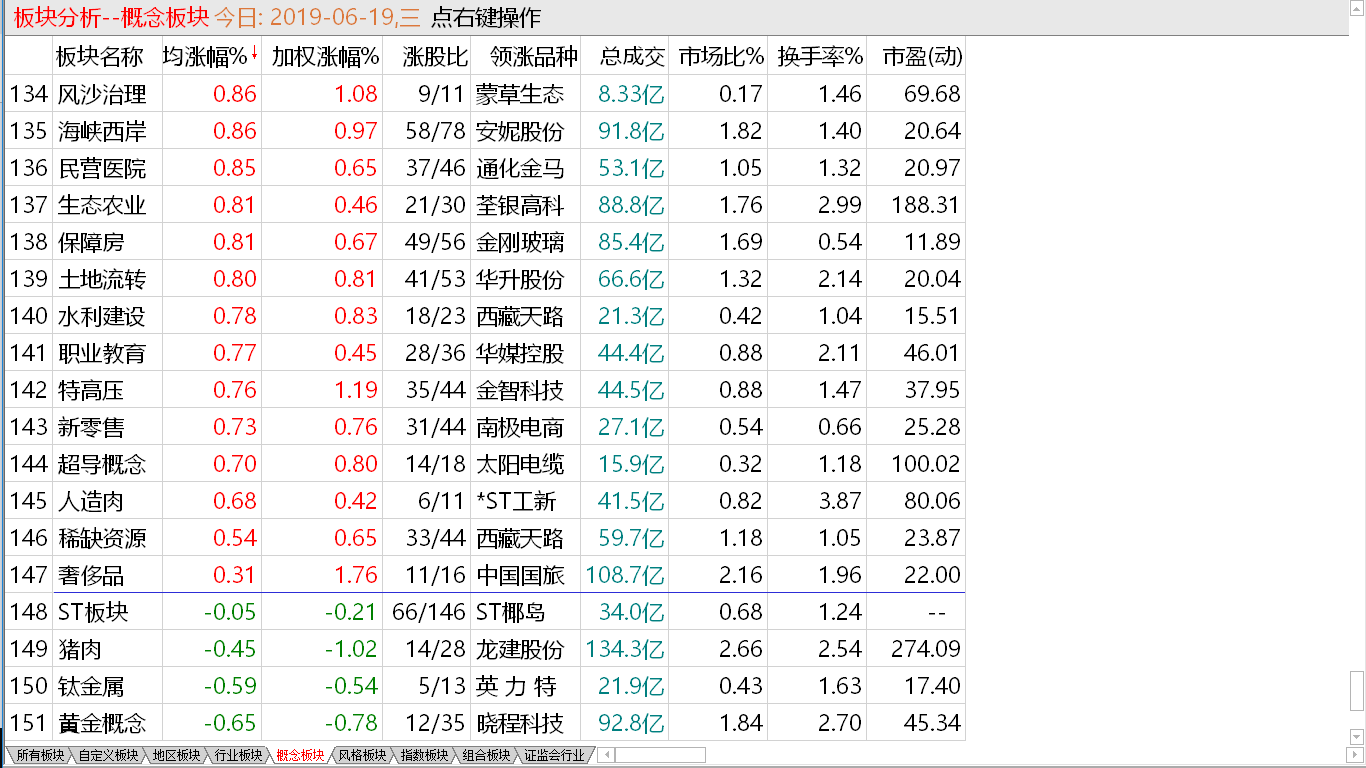Sort by the 加权涨幅% column header

pos(324,57)
